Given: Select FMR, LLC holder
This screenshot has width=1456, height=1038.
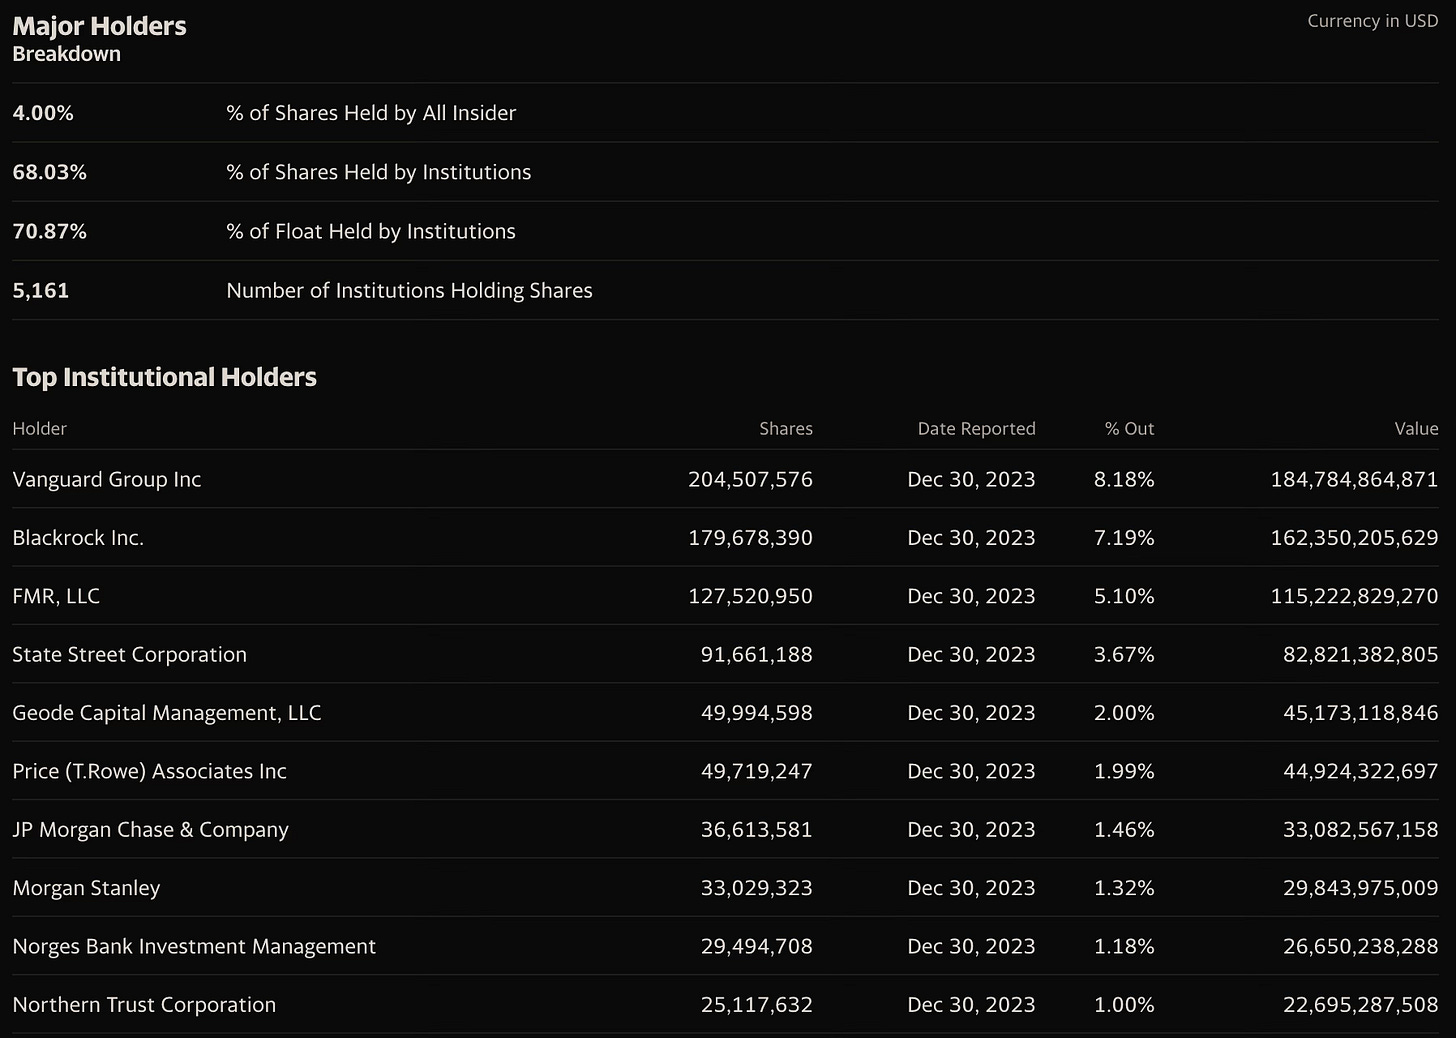Looking at the screenshot, I should (x=56, y=596).
